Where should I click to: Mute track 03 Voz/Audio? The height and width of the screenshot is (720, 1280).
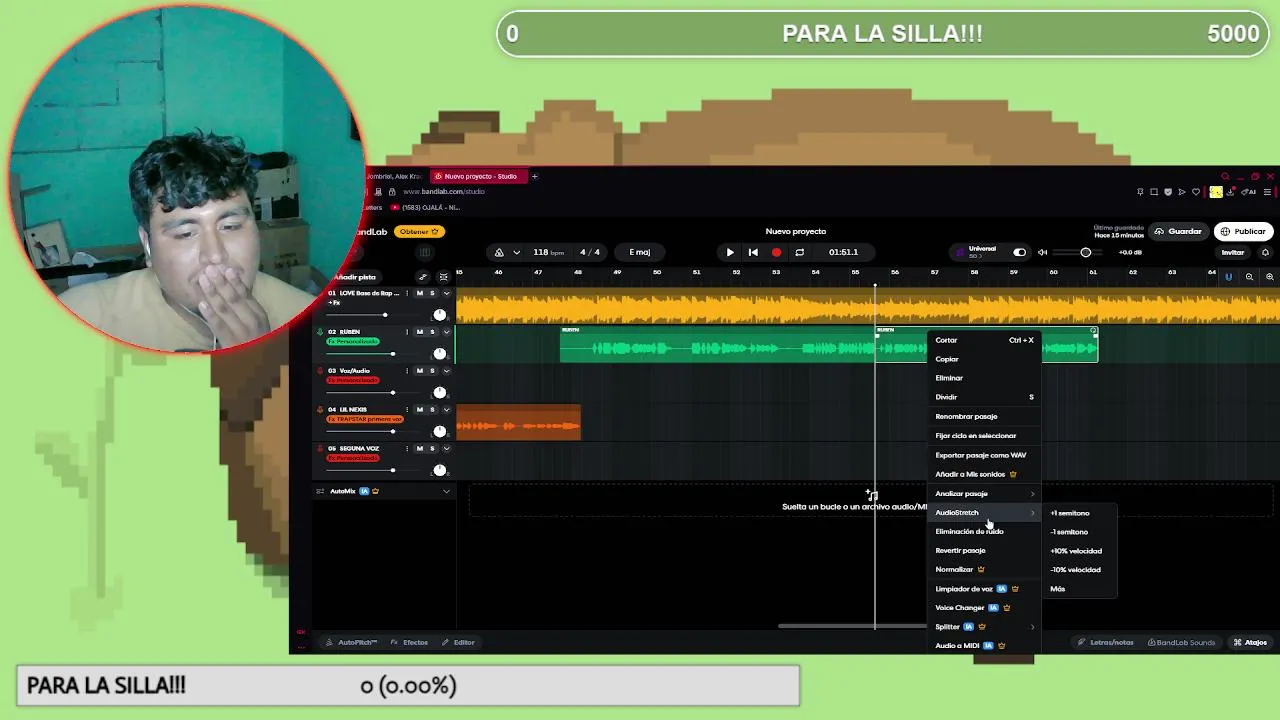pyautogui.click(x=419, y=371)
